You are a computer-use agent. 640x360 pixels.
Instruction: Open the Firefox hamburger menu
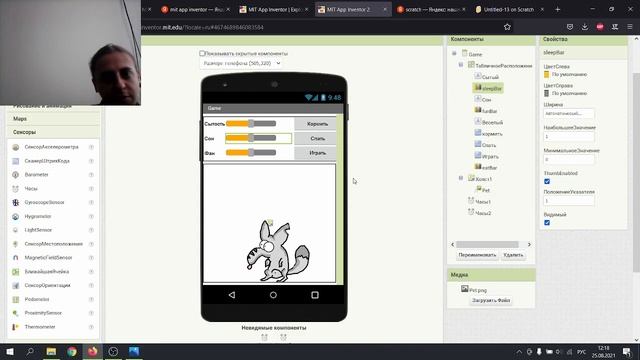click(x=630, y=27)
